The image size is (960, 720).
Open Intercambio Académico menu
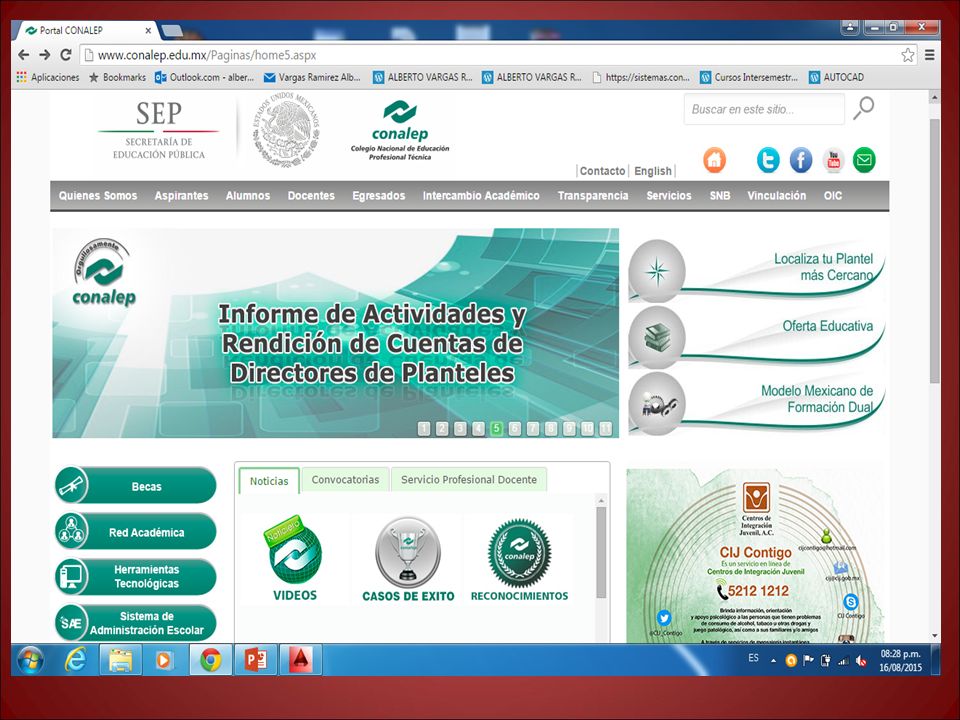tap(481, 196)
